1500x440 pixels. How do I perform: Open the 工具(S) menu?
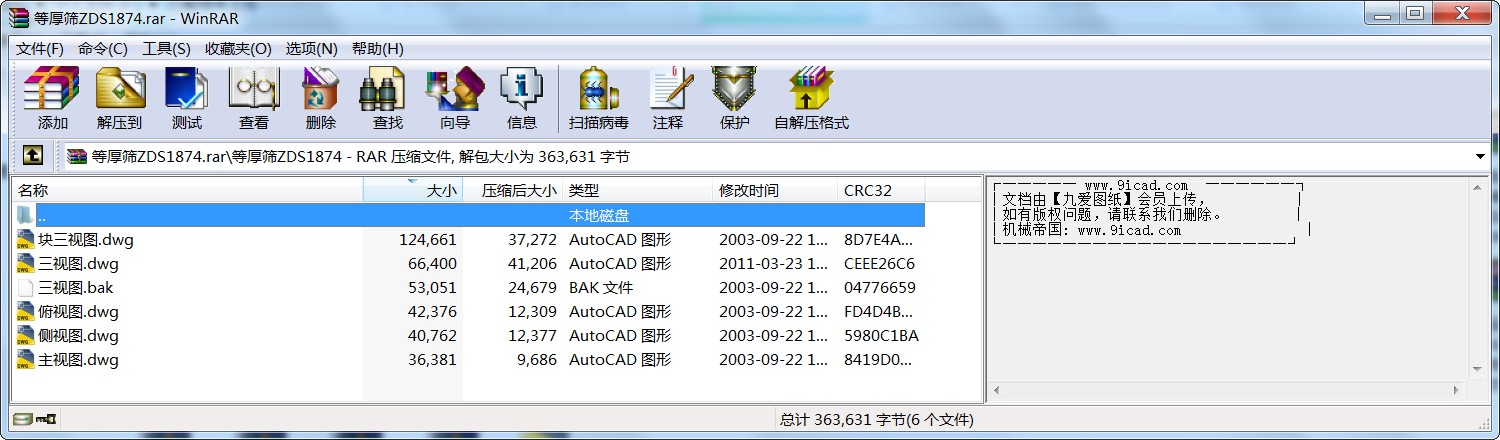(x=166, y=49)
